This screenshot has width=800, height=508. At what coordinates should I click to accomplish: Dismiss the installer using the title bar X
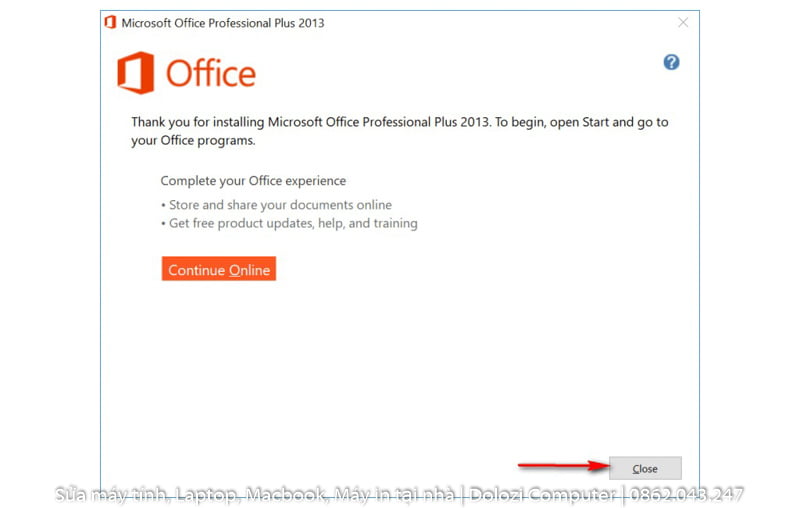[x=683, y=22]
